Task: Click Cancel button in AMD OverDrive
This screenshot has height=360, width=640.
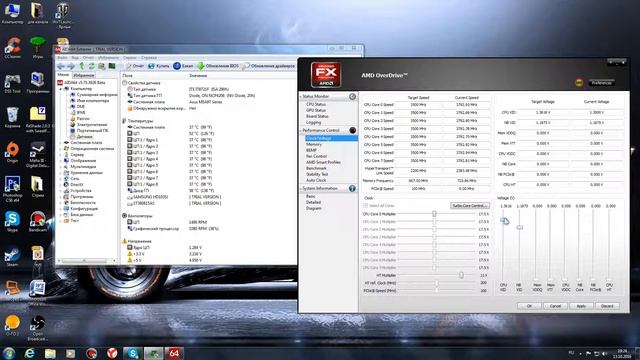Action: point(555,306)
